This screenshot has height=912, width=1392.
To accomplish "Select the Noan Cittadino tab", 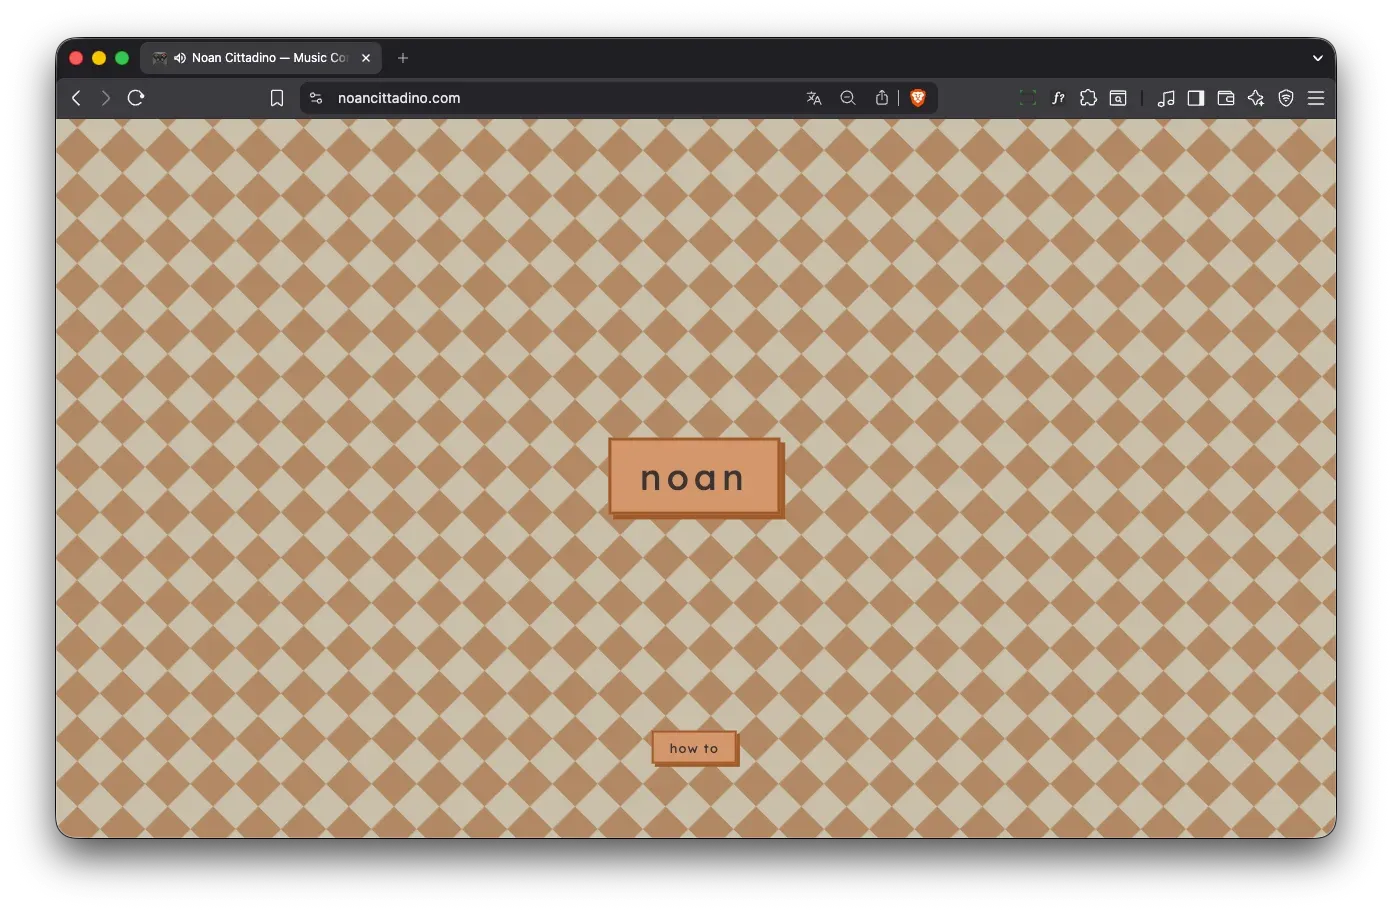I will (x=261, y=58).
